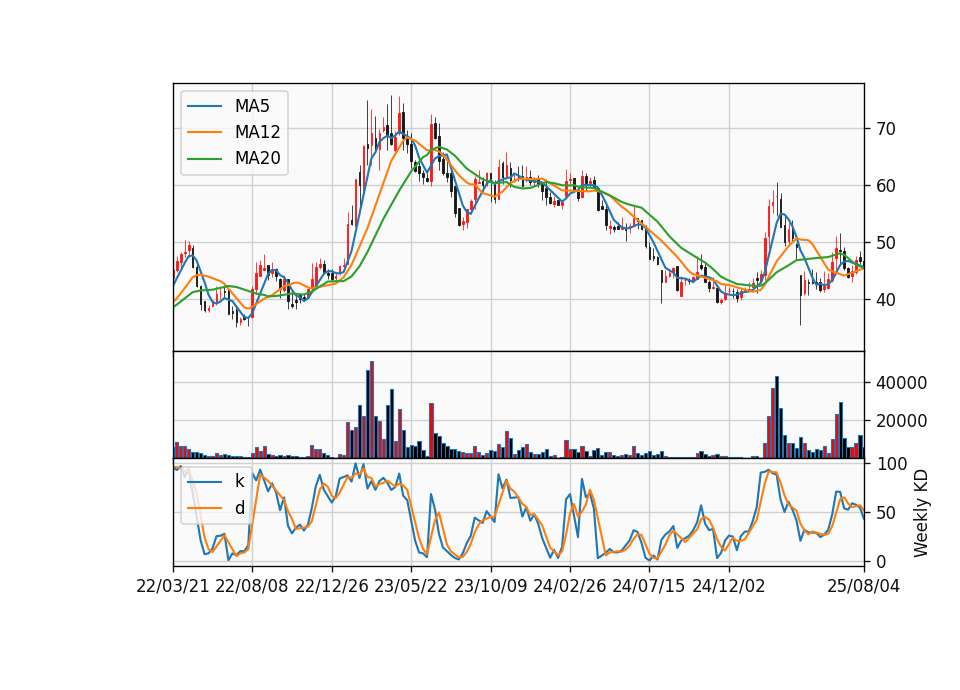Click the blue MA5 legend line sample
The height and width of the screenshot is (690, 960).
click(x=204, y=106)
